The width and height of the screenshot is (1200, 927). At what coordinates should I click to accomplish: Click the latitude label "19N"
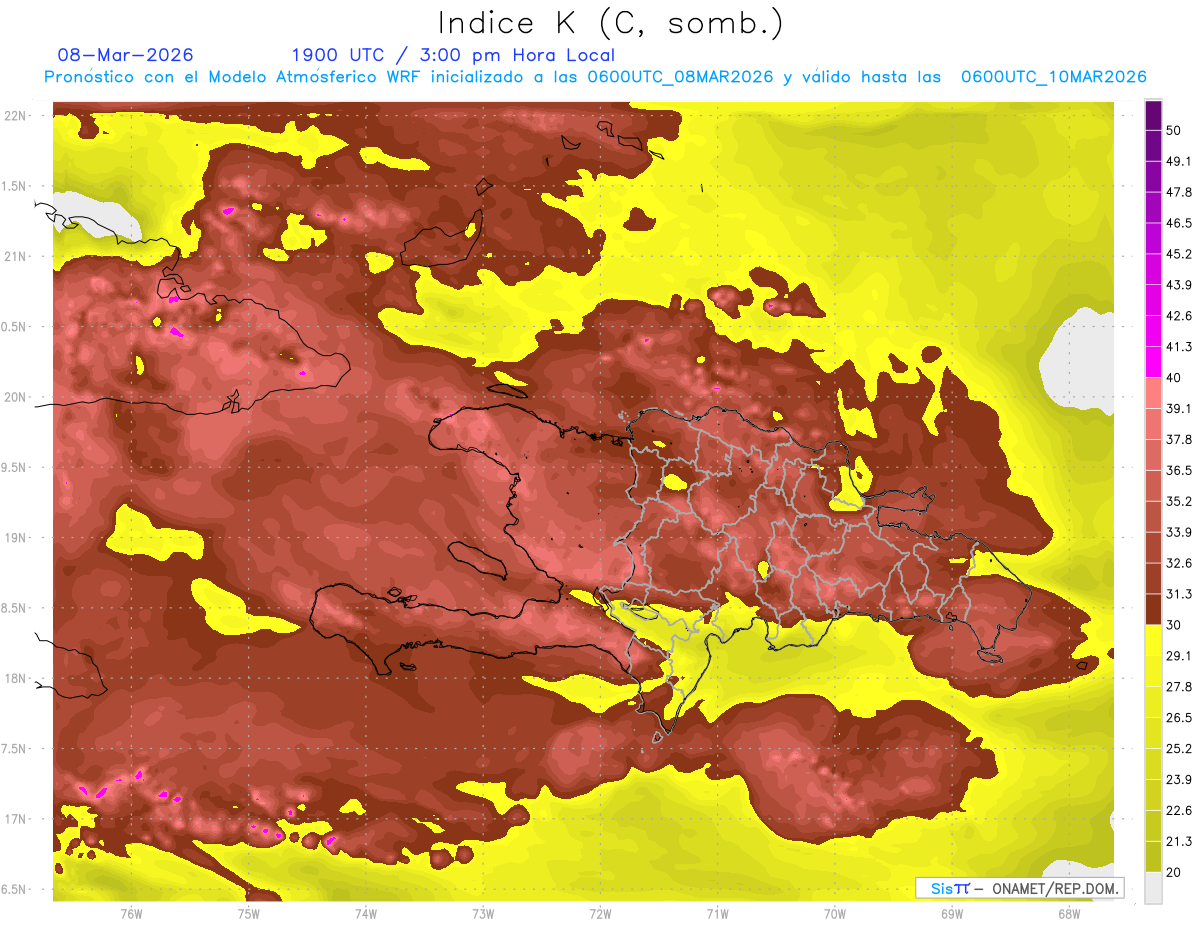[17, 537]
